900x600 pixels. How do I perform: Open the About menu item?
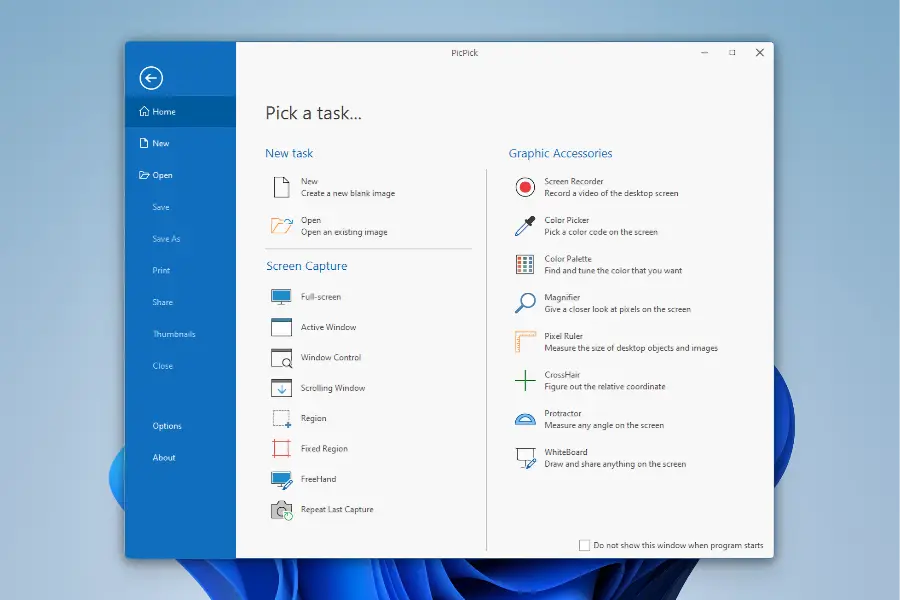point(164,458)
